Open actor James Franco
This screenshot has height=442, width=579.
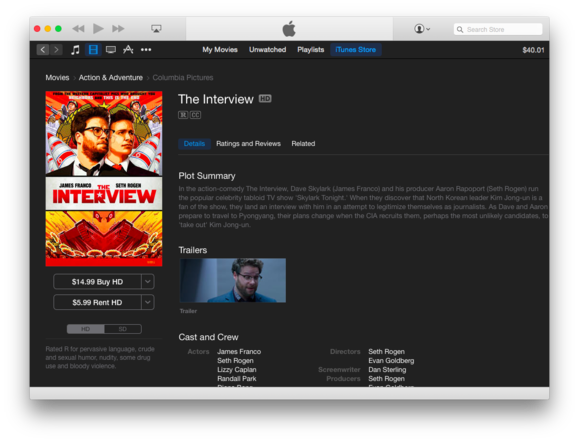tap(239, 352)
